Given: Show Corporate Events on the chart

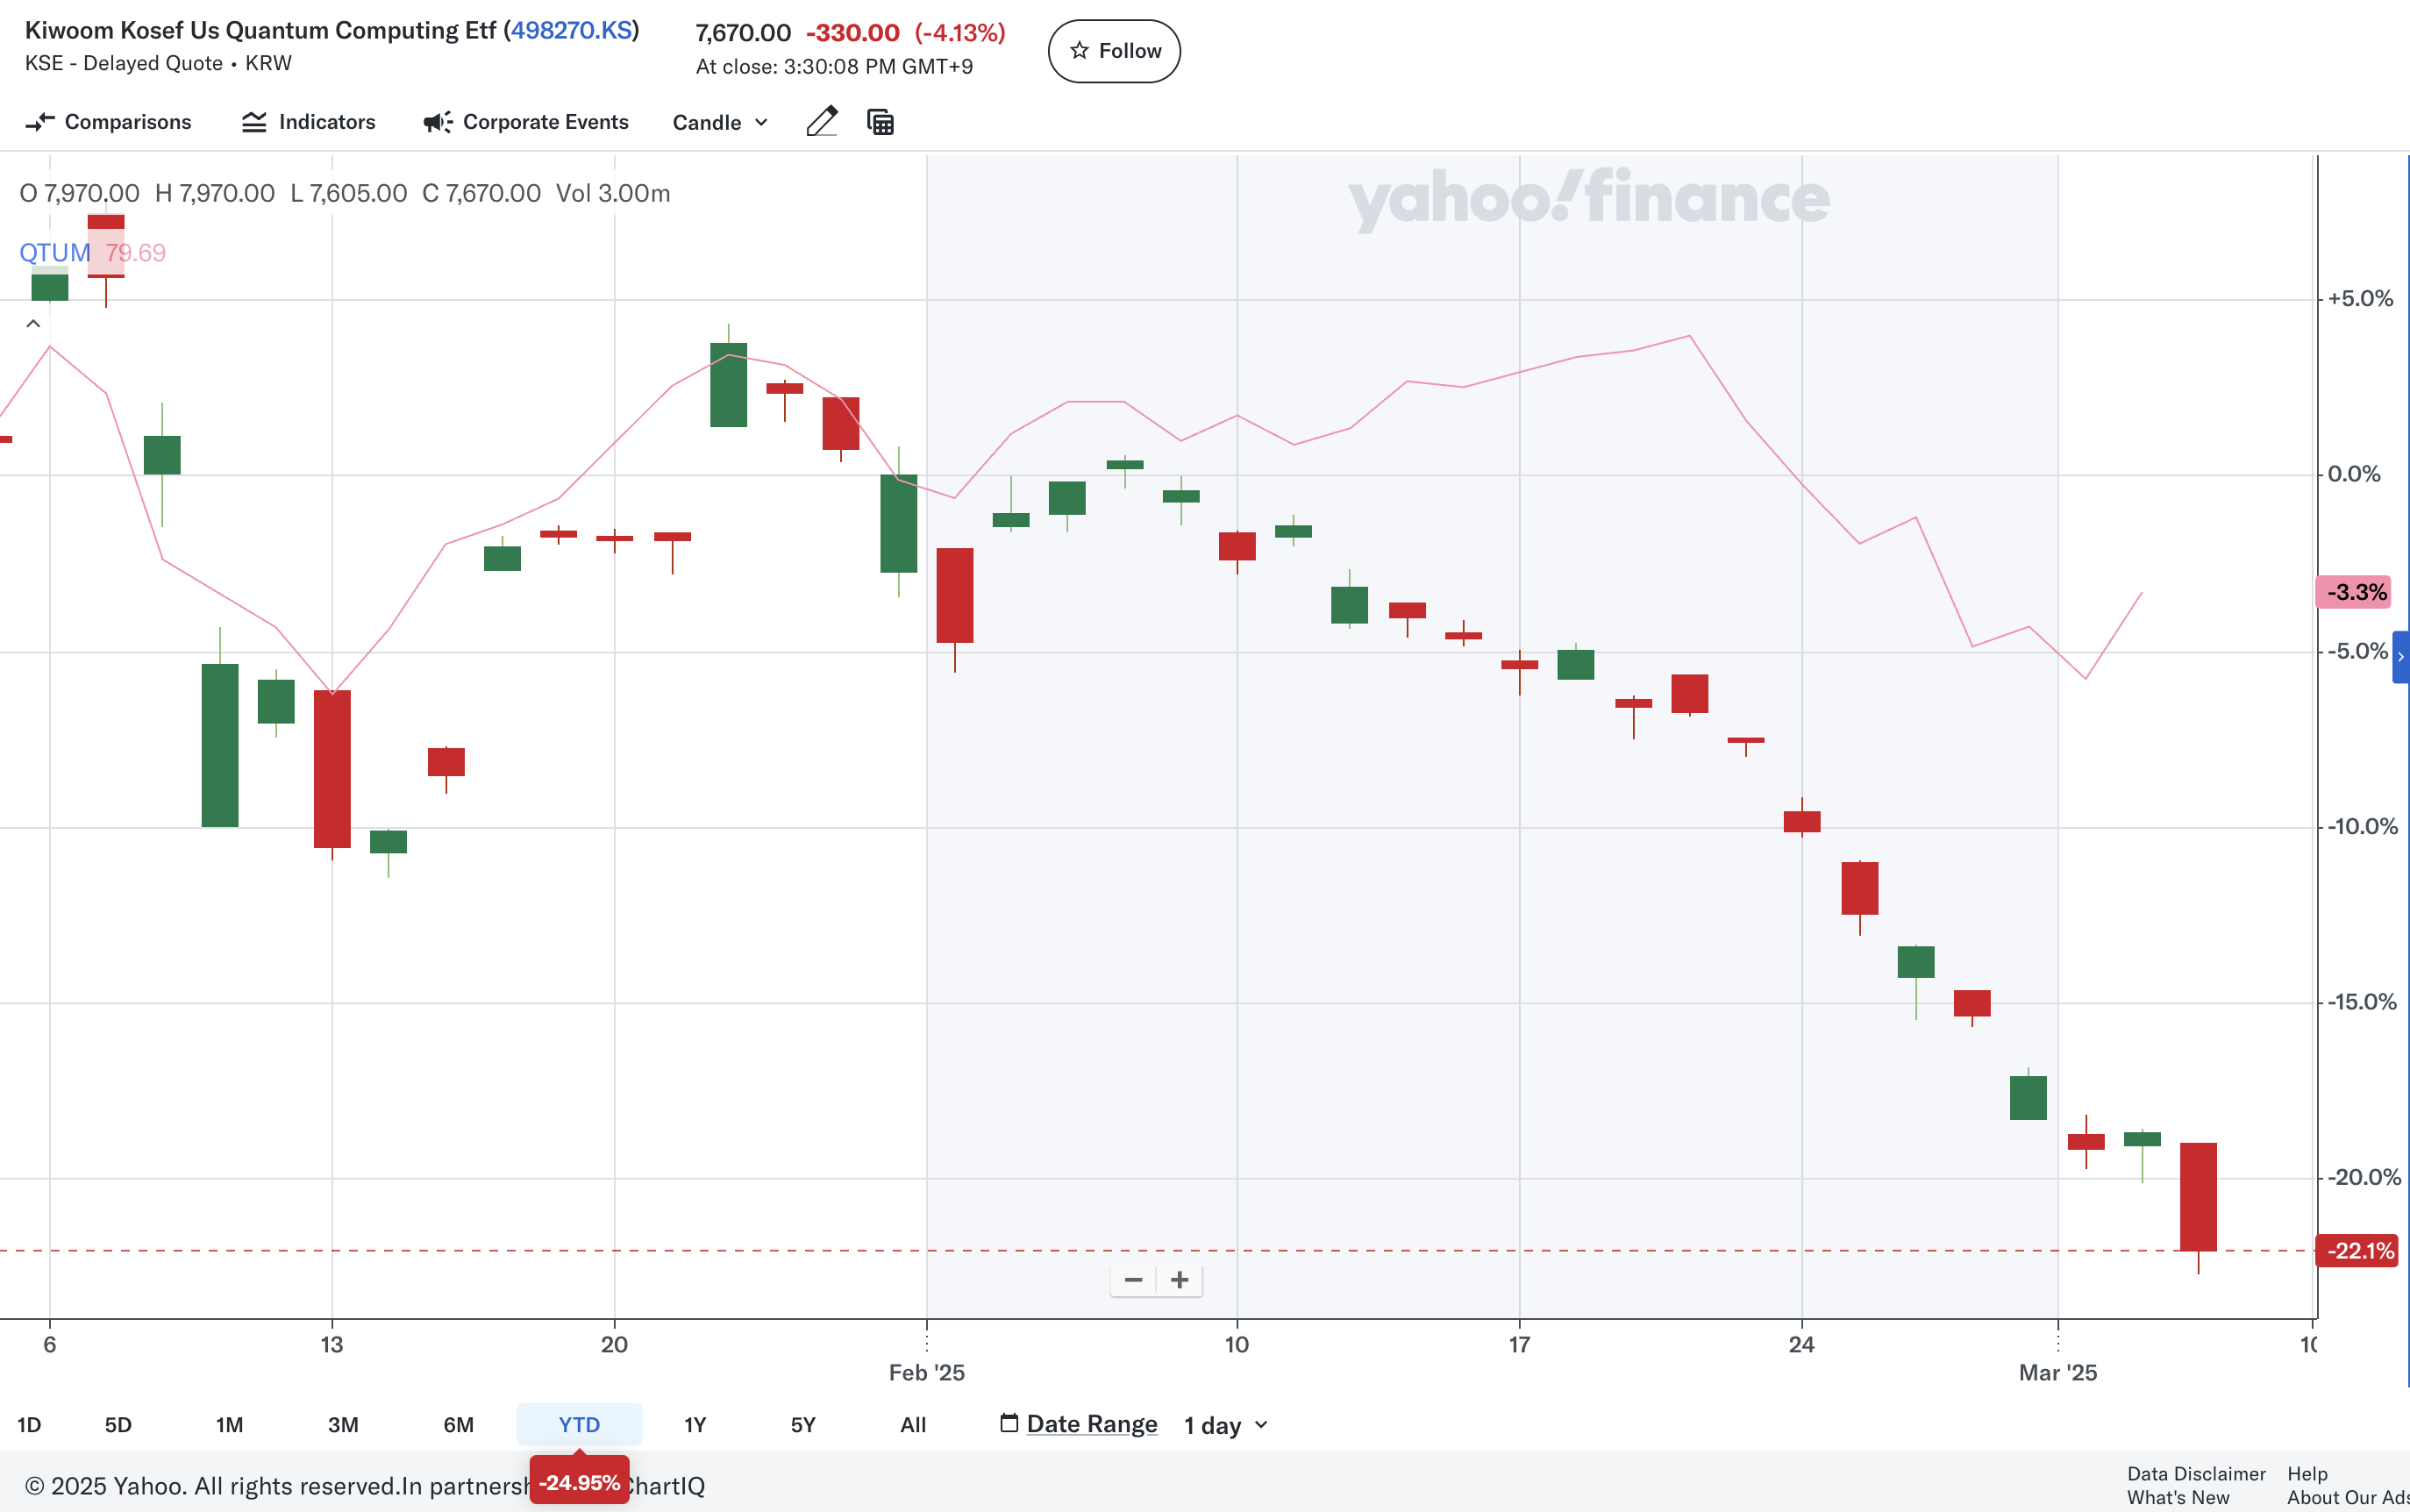Looking at the screenshot, I should tap(525, 122).
